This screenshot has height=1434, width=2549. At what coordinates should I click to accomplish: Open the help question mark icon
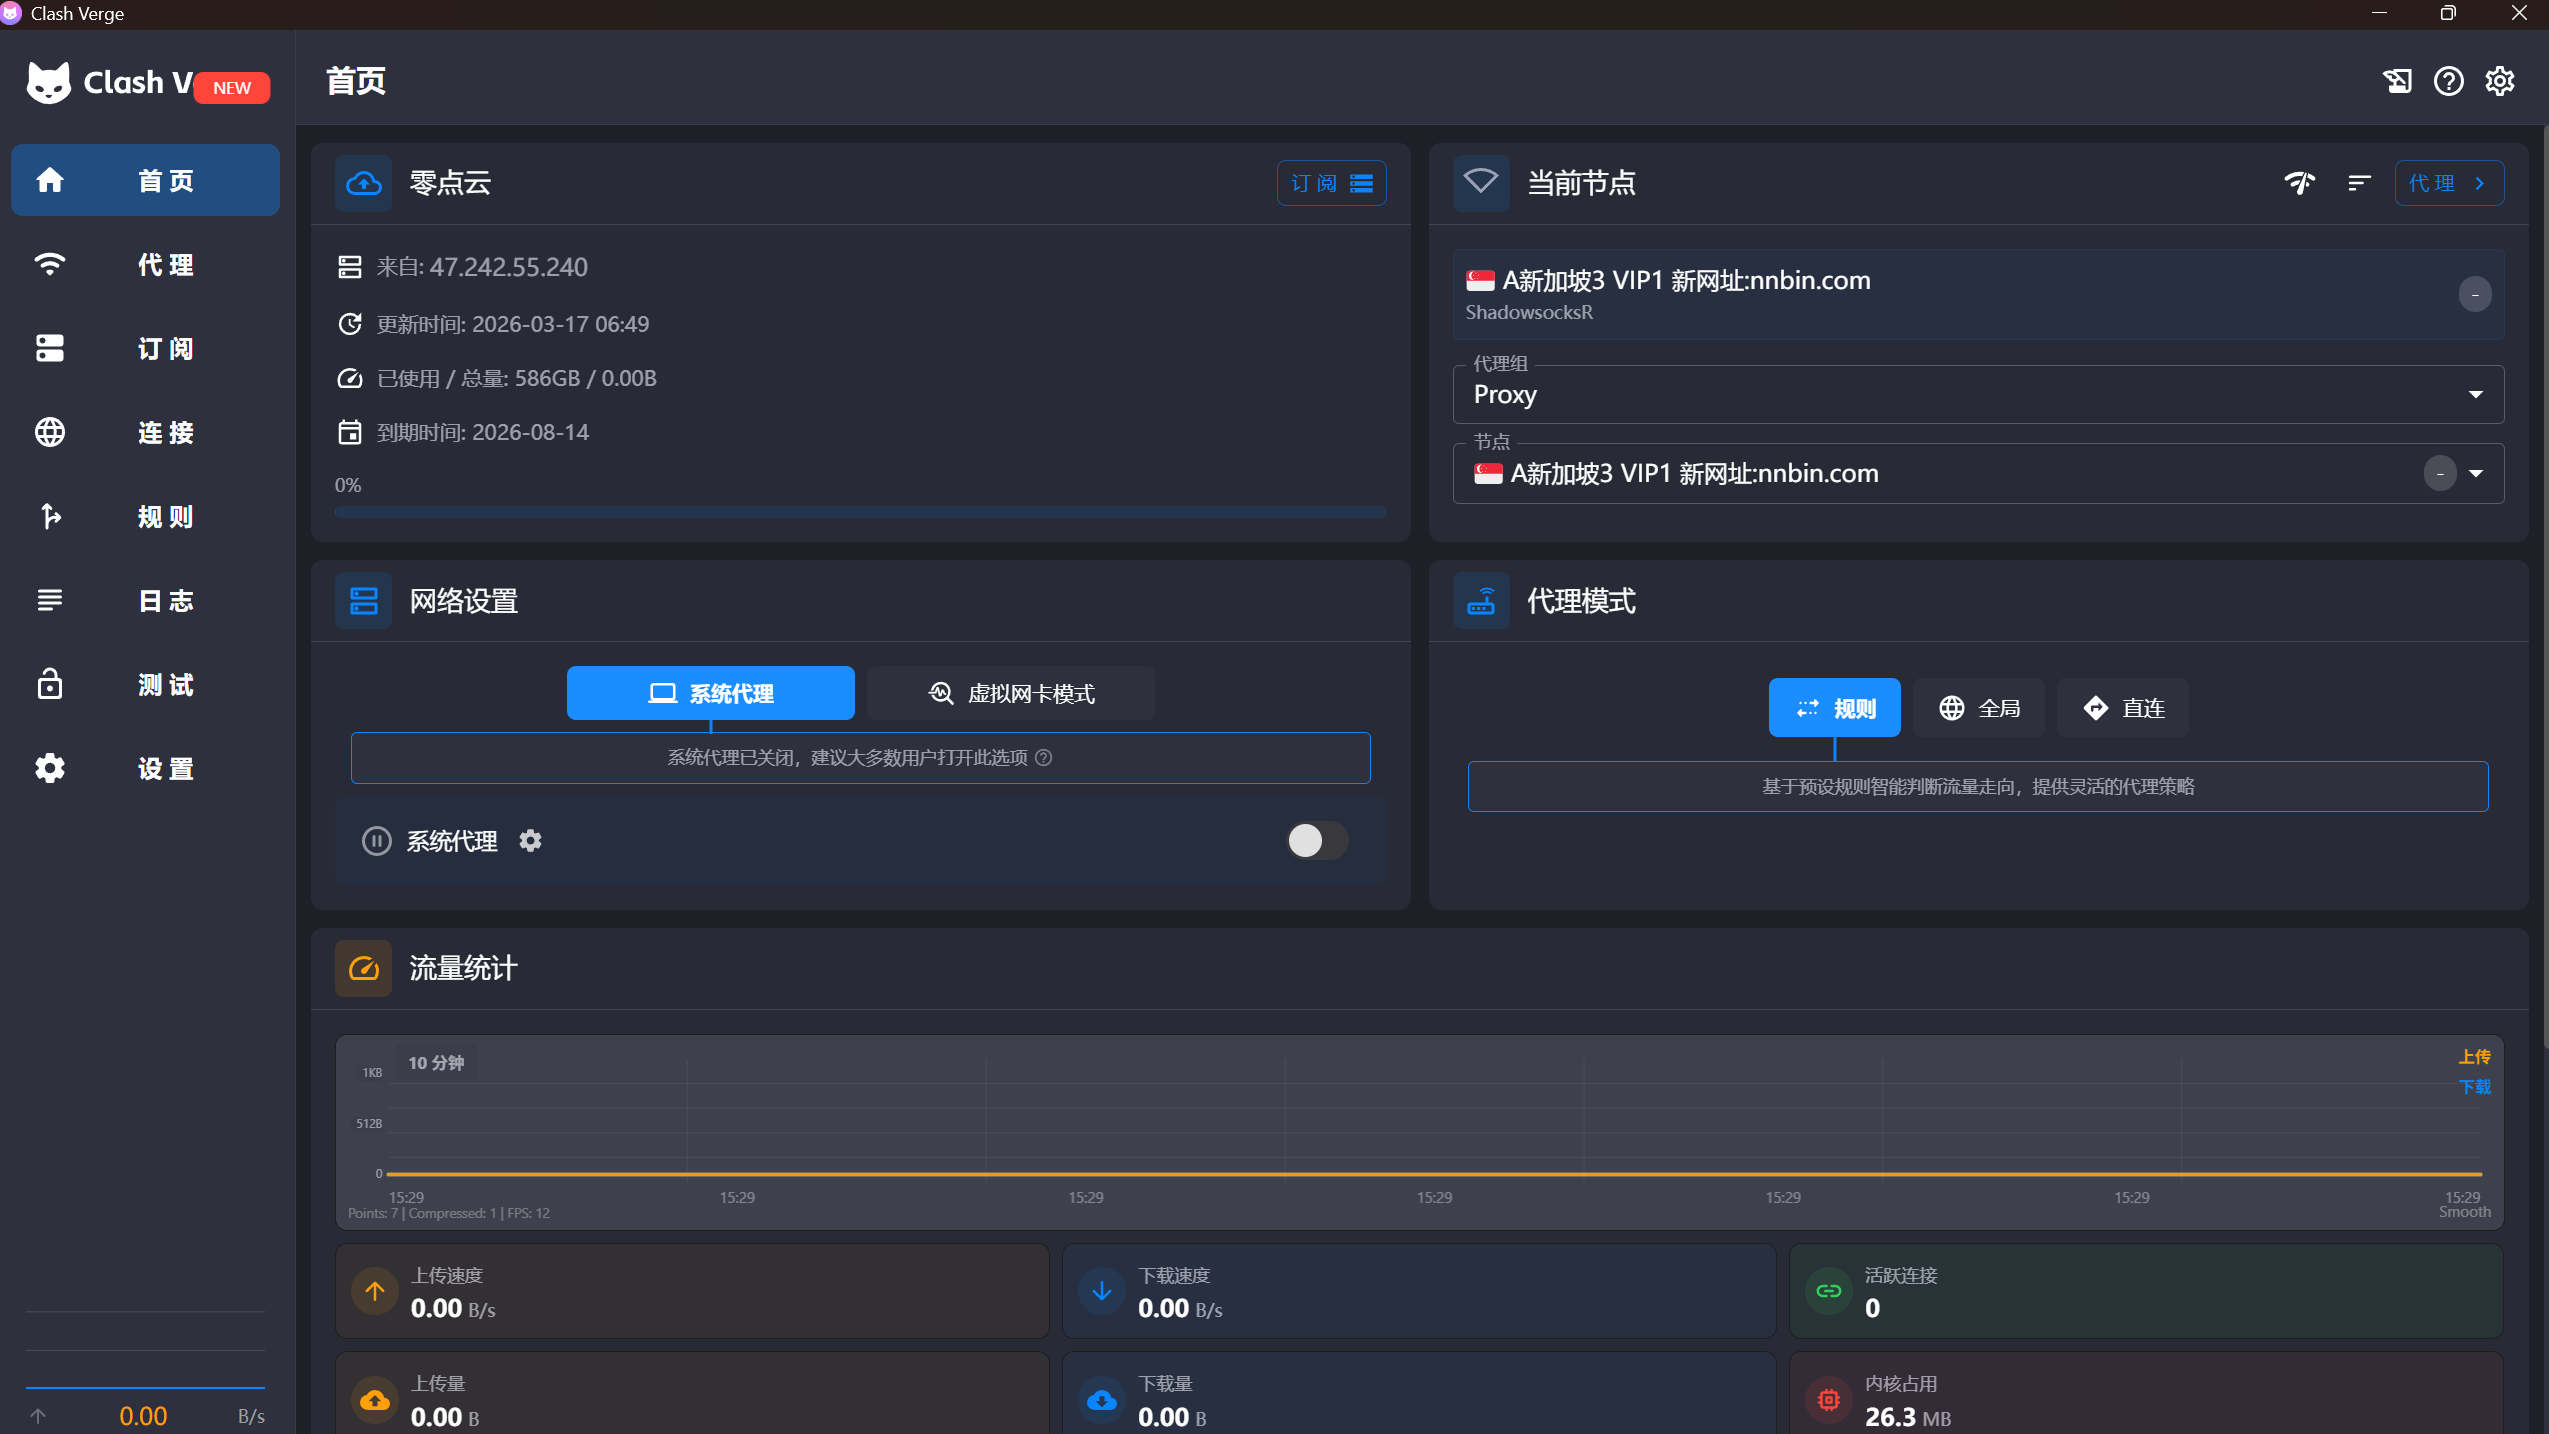[x=2449, y=81]
